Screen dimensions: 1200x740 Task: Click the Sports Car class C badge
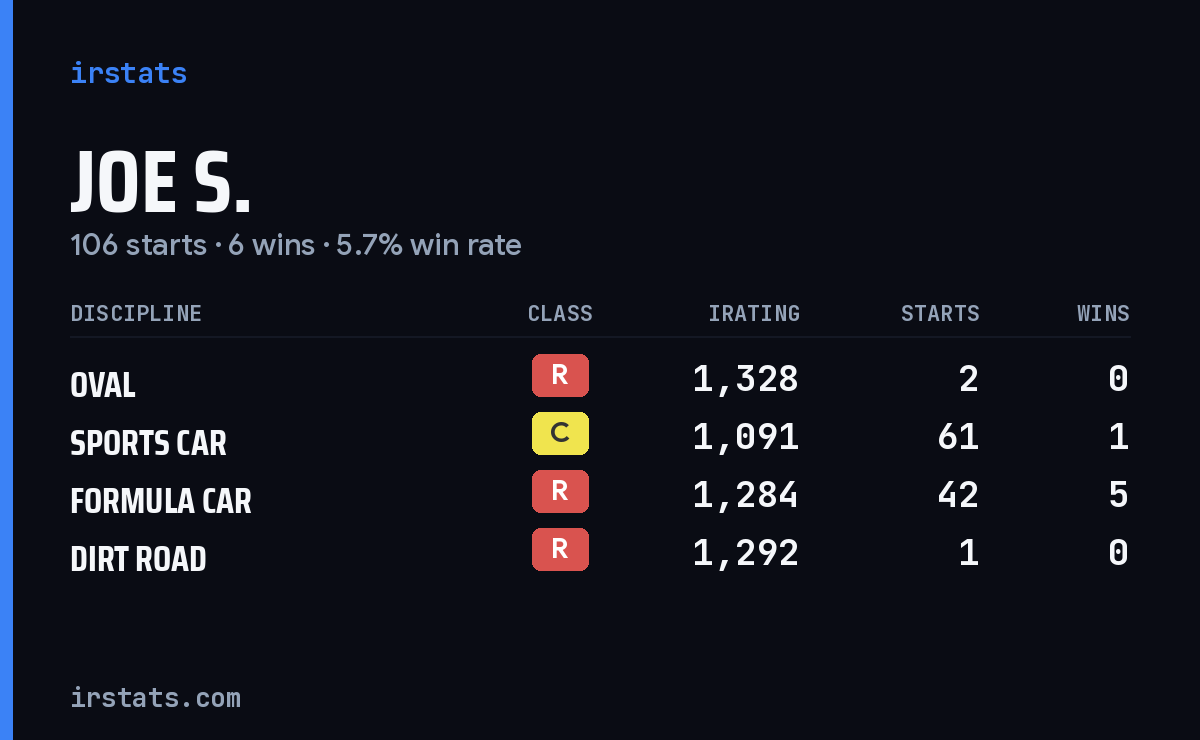[x=560, y=433]
